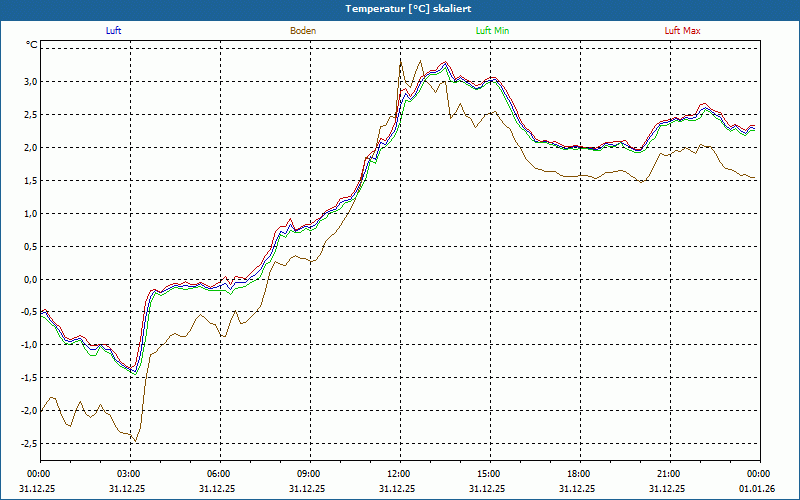The width and height of the screenshot is (800, 500).
Task: Click the '03:00' time axis label
Action: [x=130, y=474]
